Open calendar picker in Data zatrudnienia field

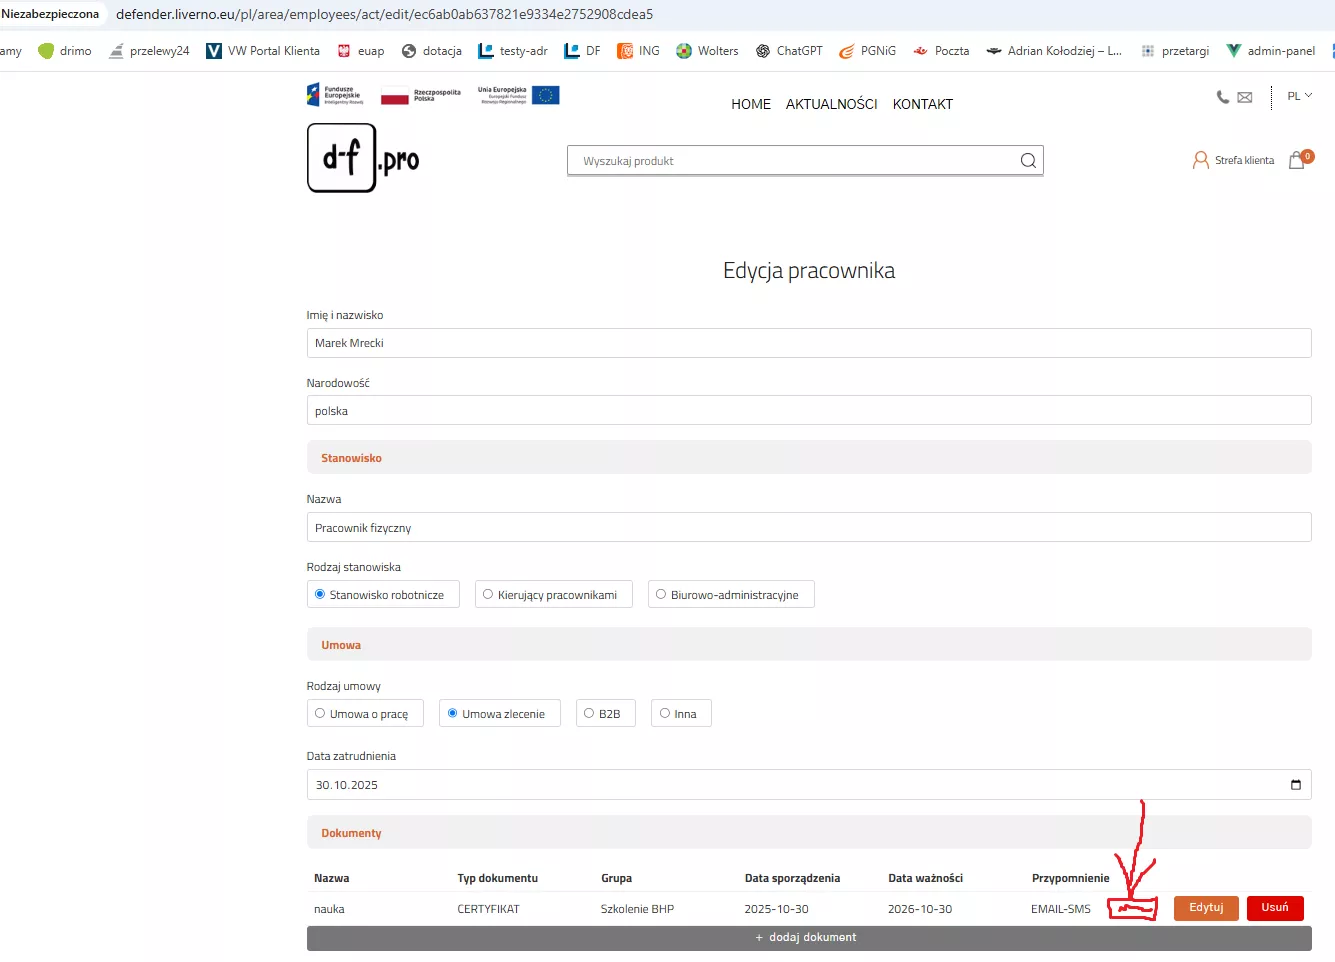pyautogui.click(x=1295, y=785)
